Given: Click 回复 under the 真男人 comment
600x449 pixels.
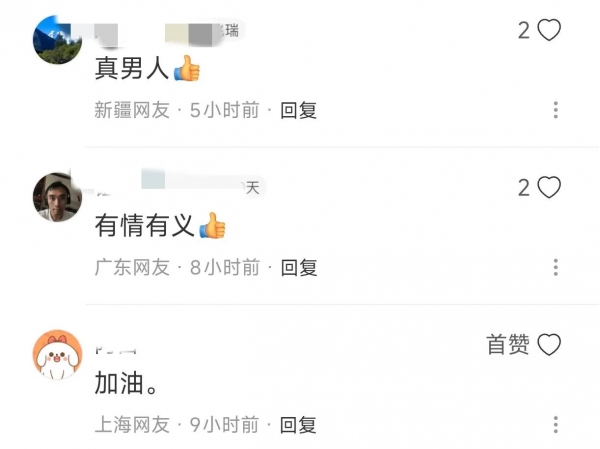Looking at the screenshot, I should pyautogui.click(x=298, y=110).
